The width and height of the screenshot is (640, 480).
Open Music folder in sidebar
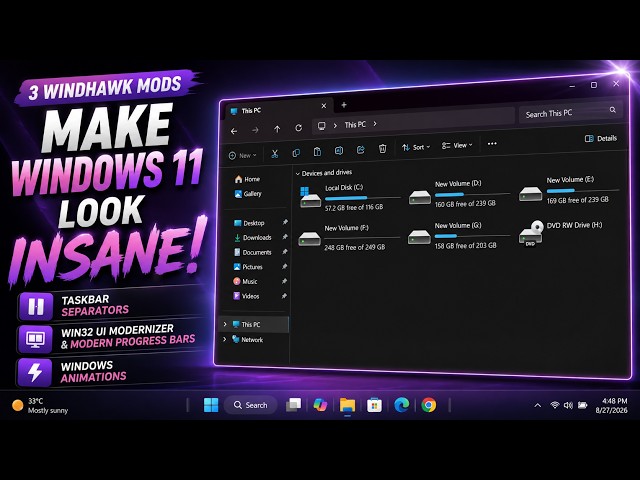[x=245, y=282]
